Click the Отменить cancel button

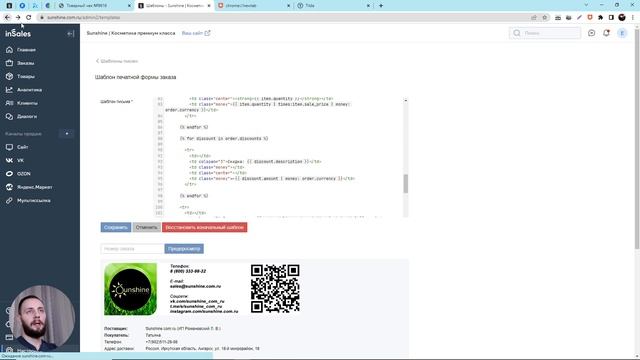147,227
